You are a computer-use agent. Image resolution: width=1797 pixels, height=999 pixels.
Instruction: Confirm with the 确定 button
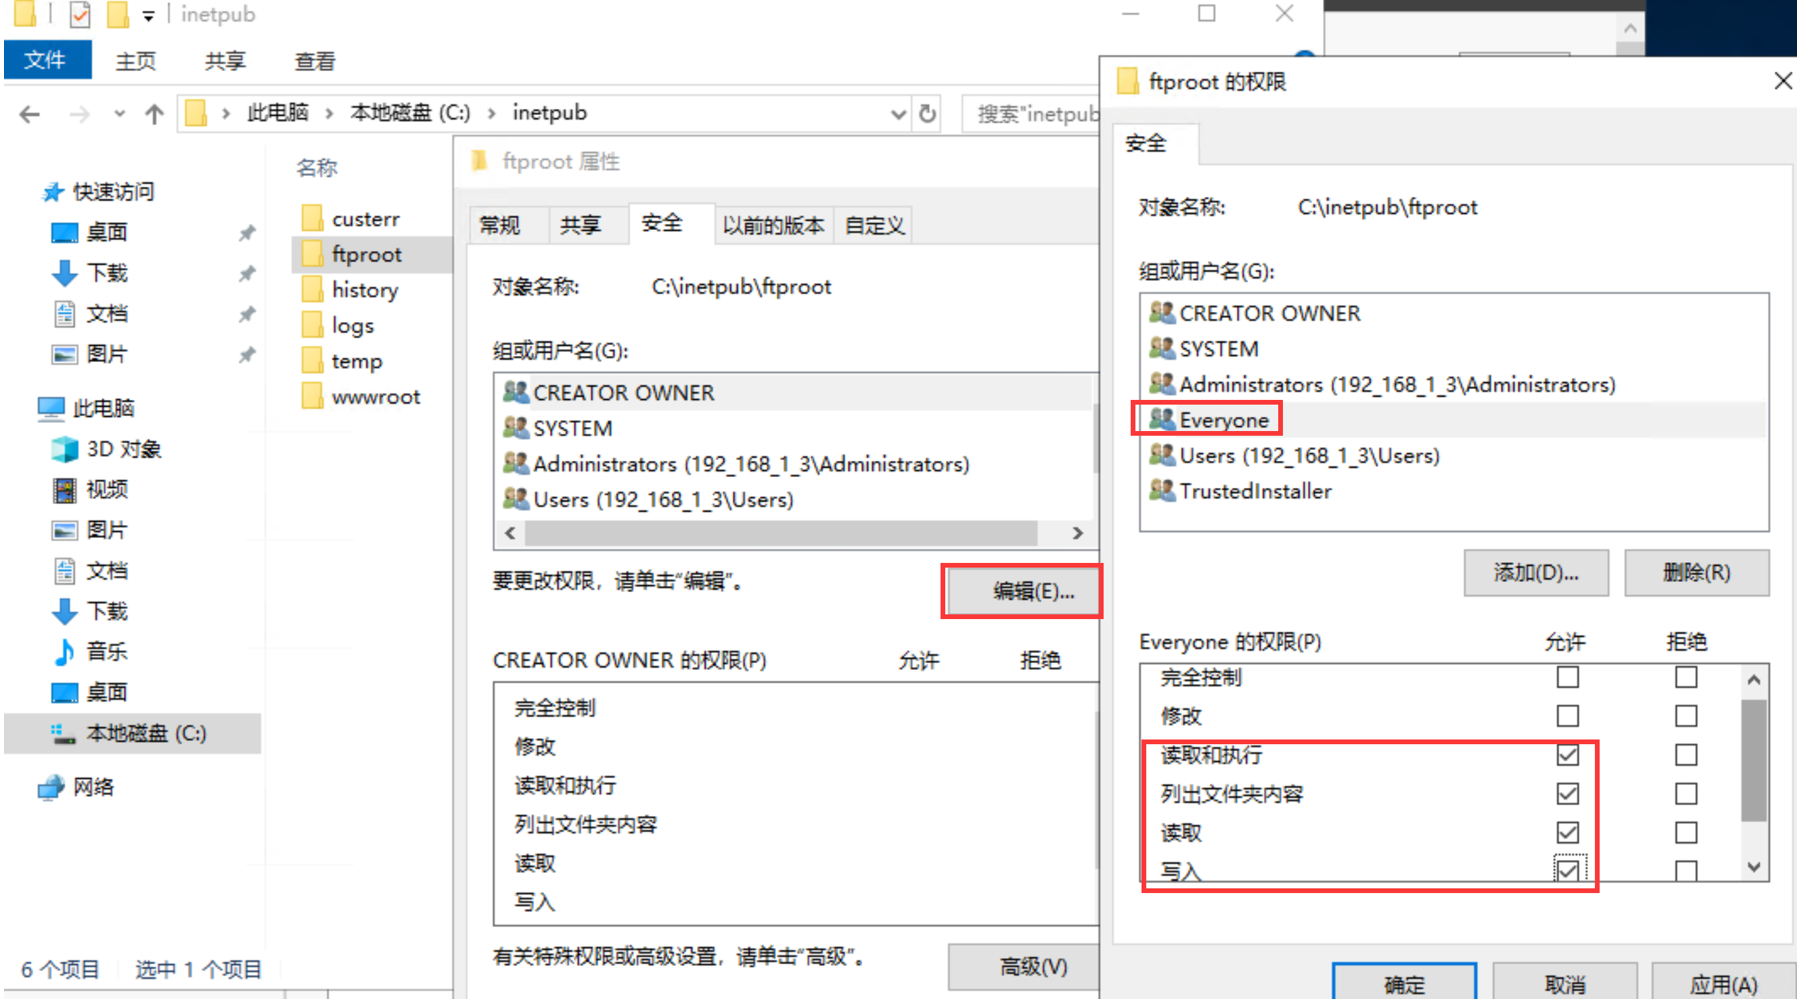click(x=1404, y=982)
